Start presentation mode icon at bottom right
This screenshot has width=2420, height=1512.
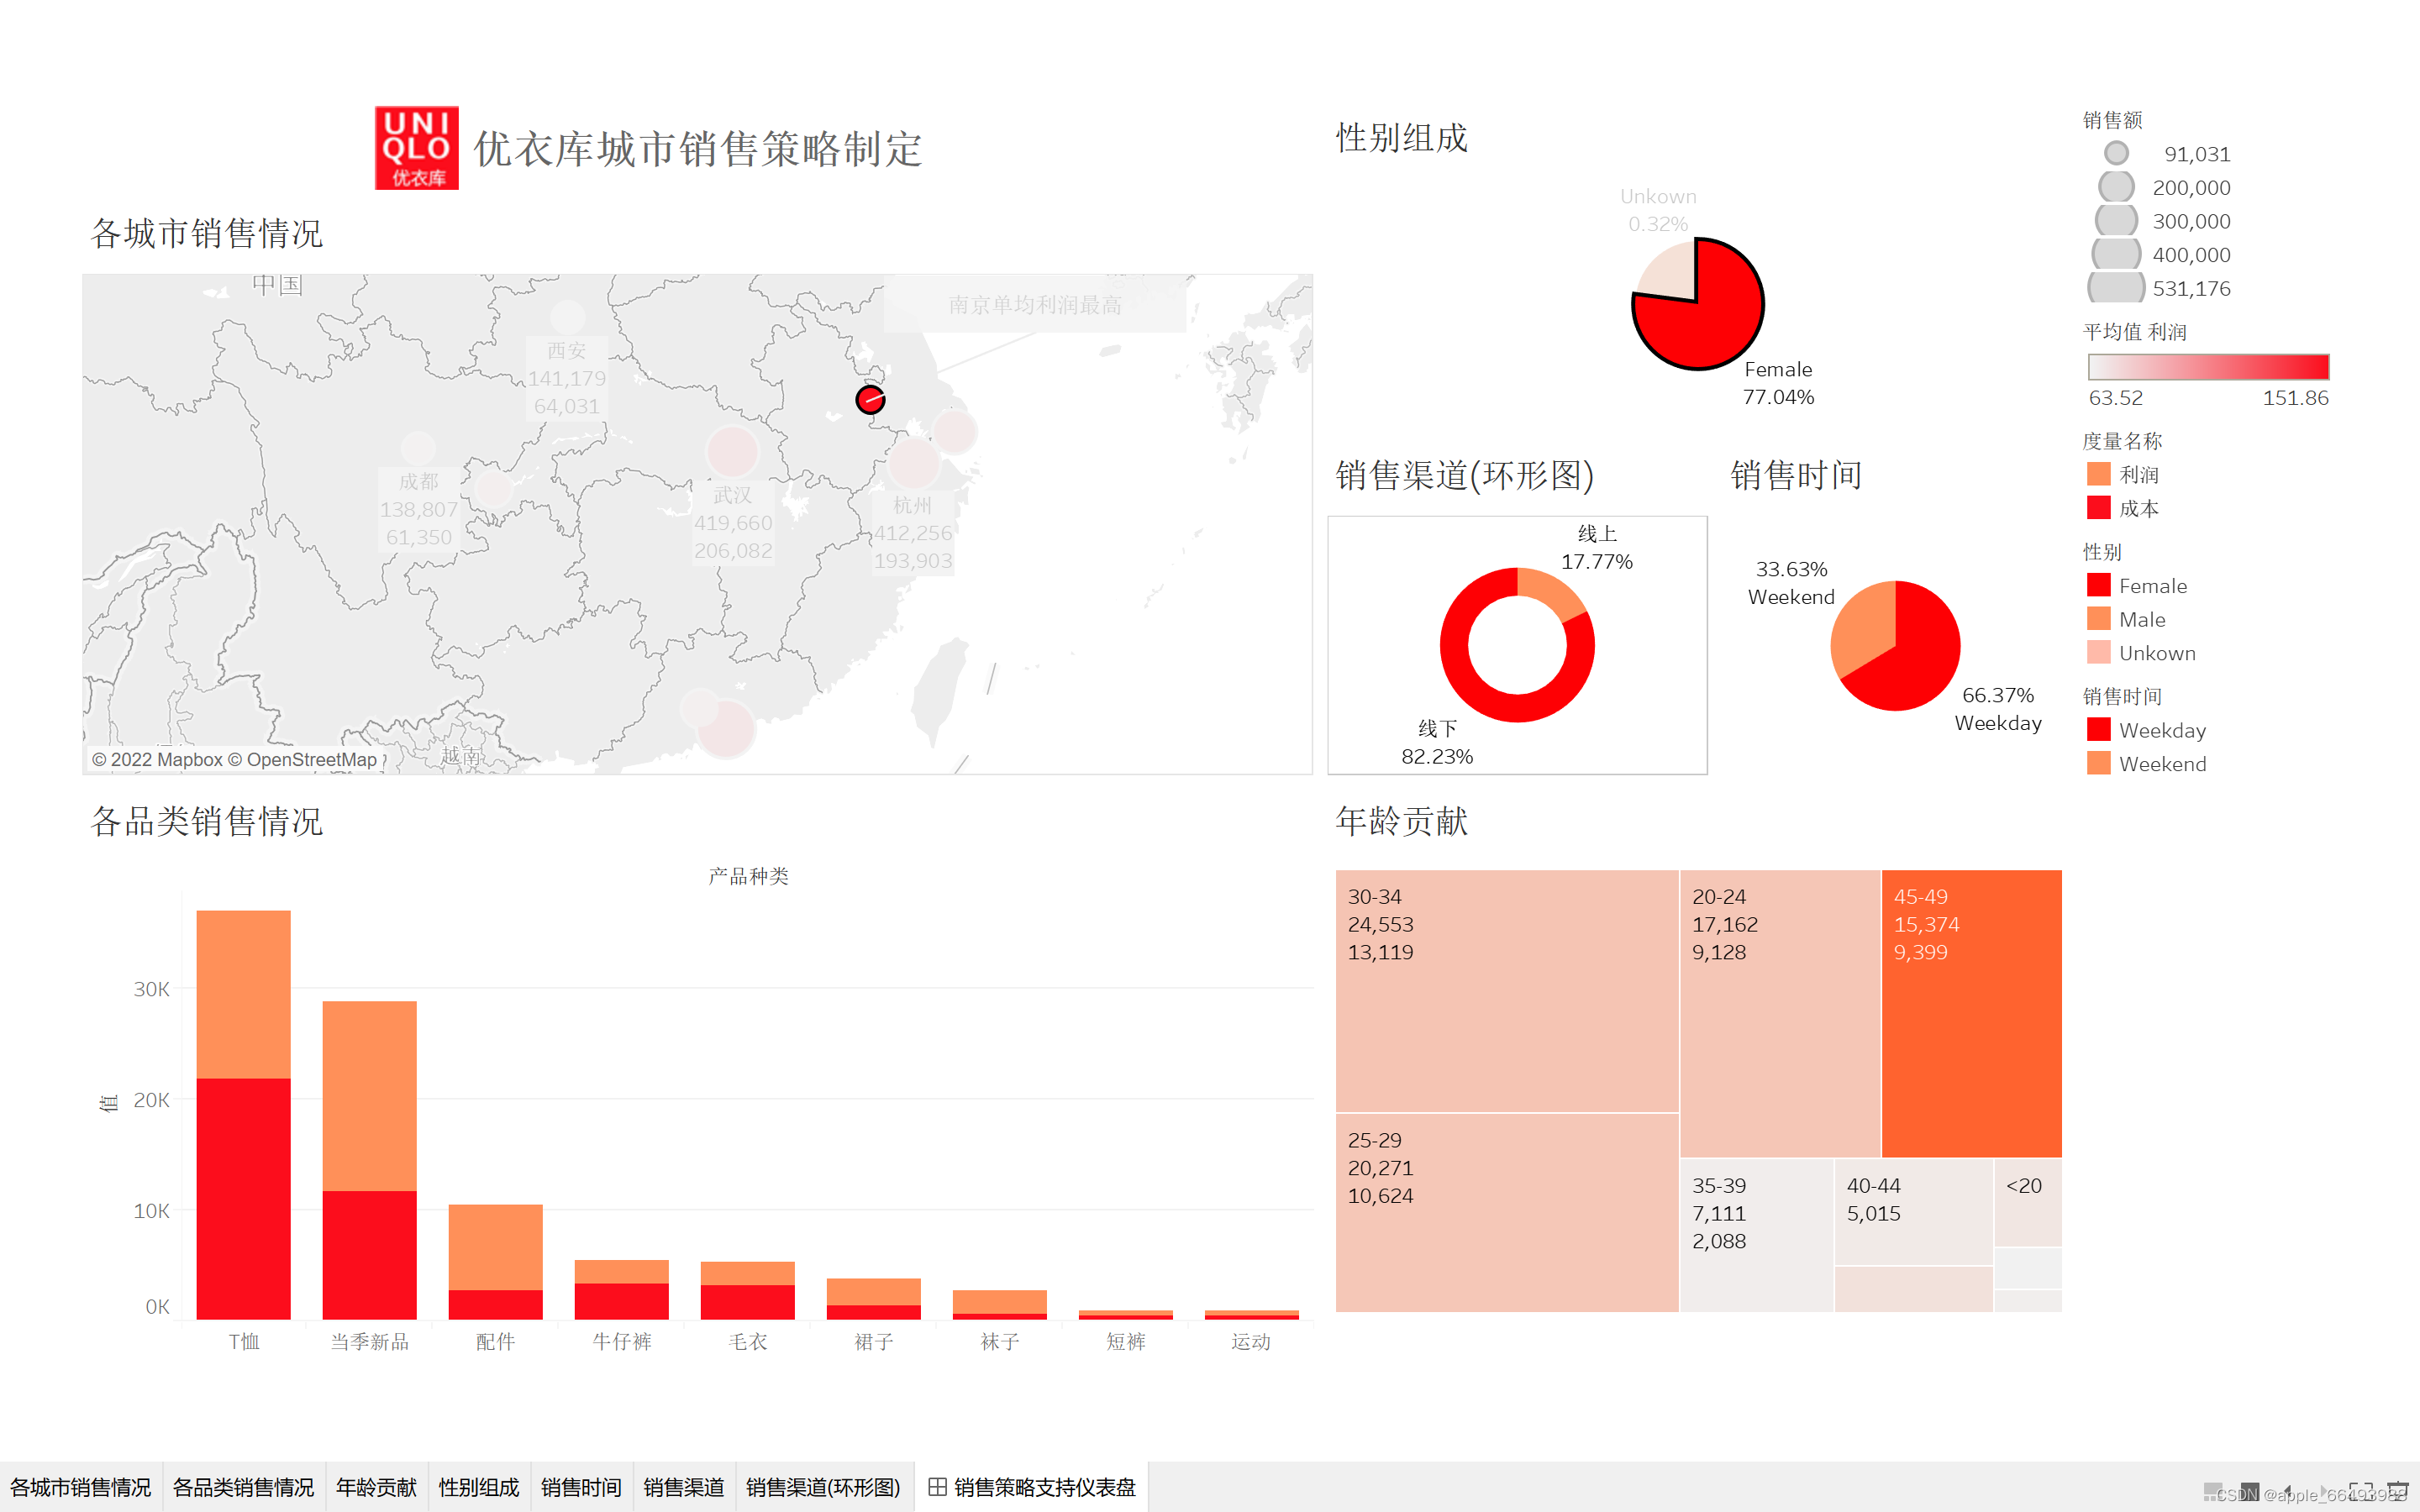tap(2398, 1491)
